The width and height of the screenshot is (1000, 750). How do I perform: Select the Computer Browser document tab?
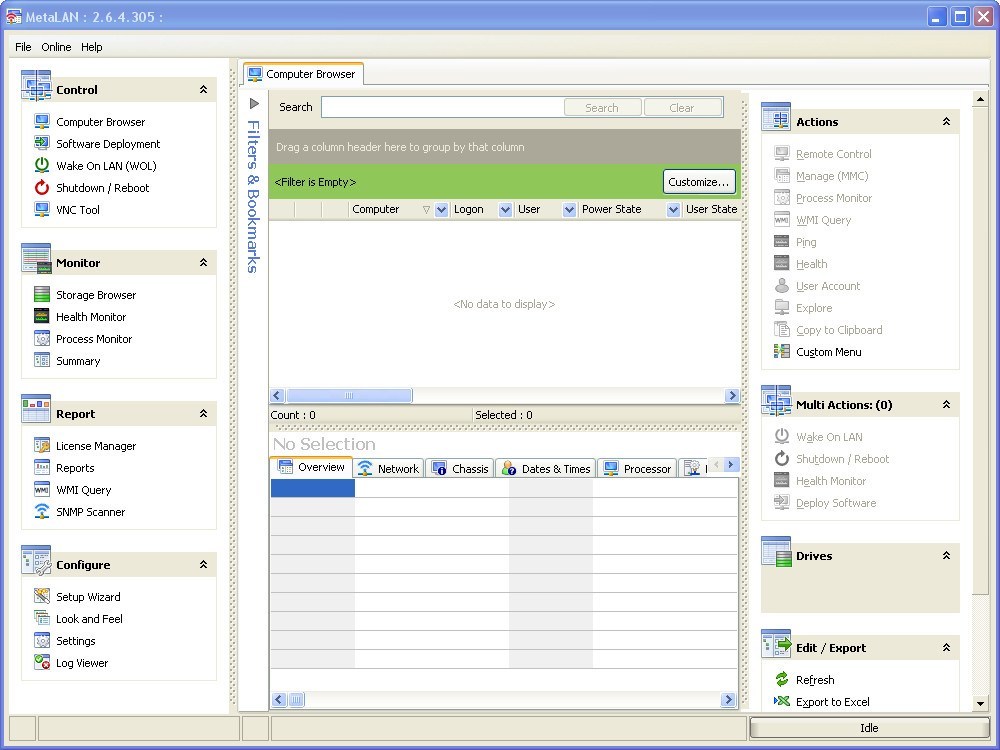coord(302,74)
